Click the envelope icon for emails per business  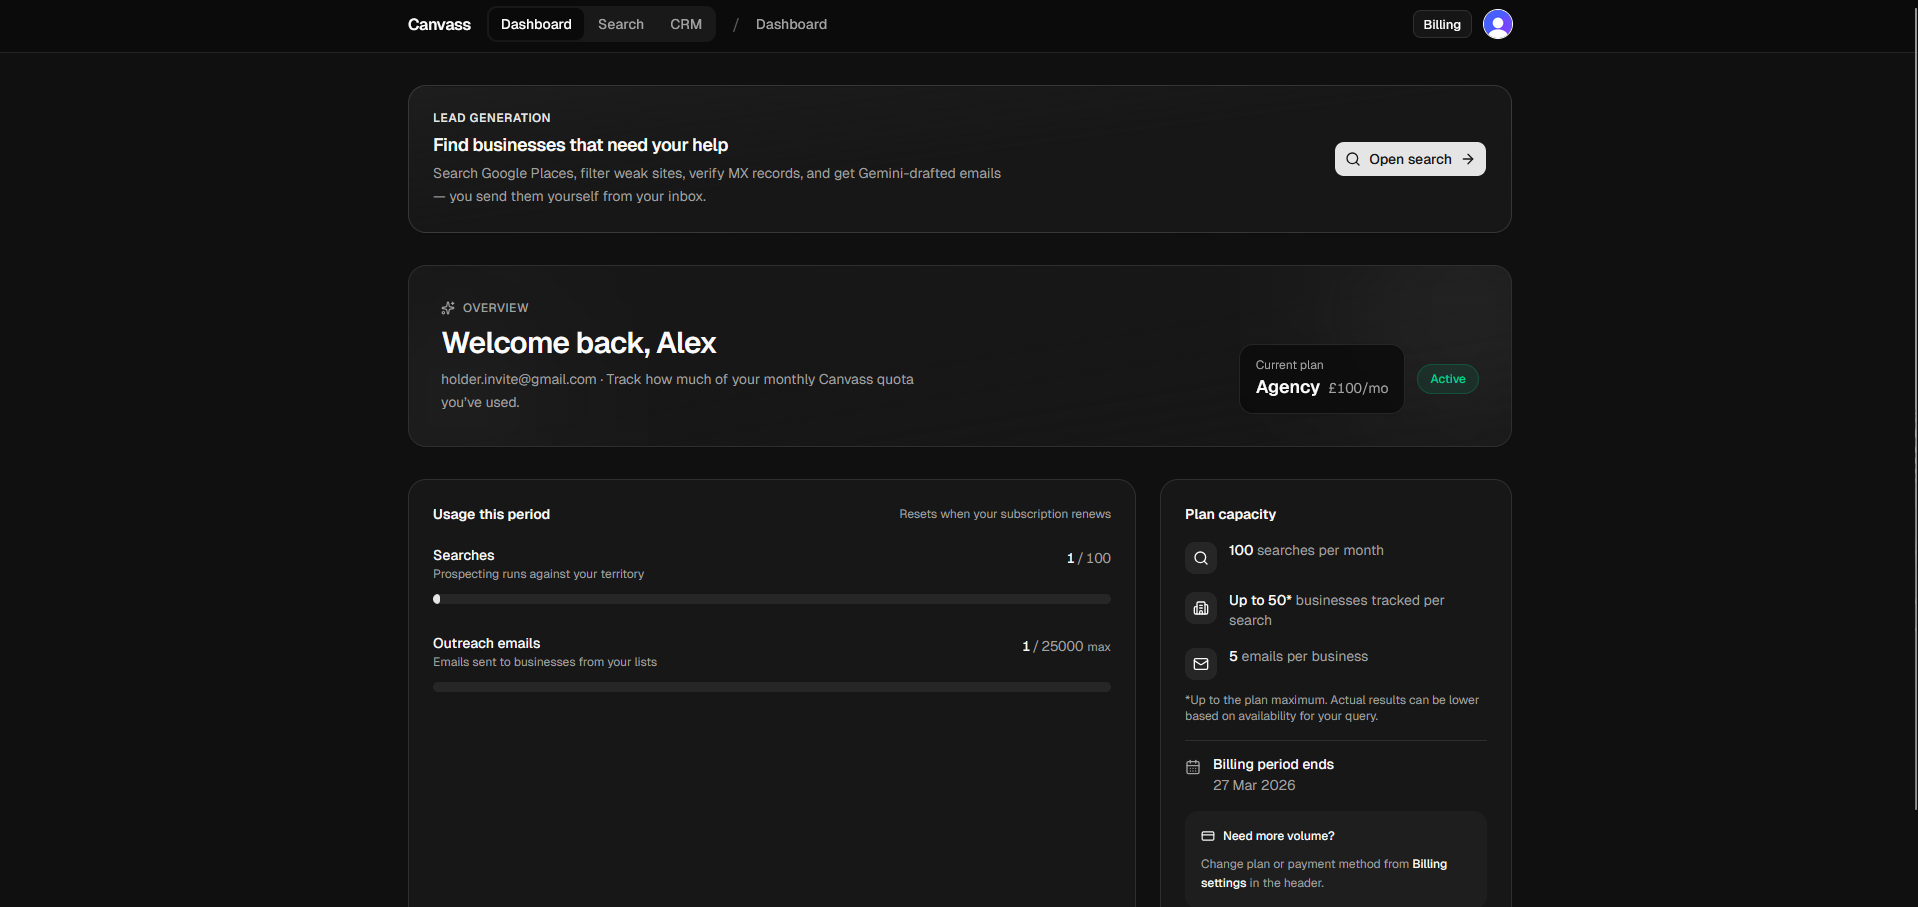(1200, 663)
